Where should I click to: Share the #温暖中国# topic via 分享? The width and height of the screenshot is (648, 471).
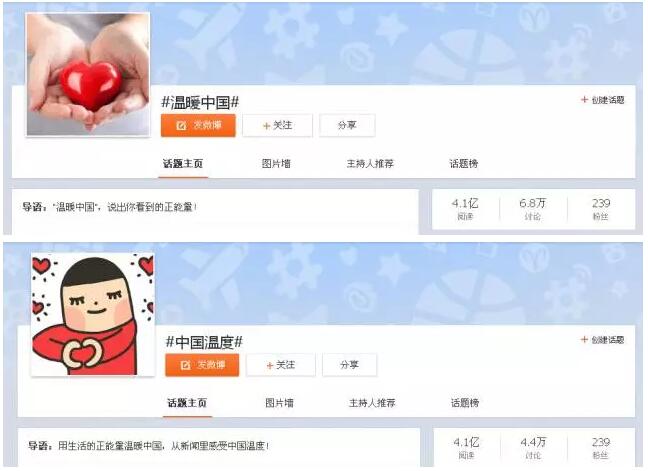[x=347, y=125]
